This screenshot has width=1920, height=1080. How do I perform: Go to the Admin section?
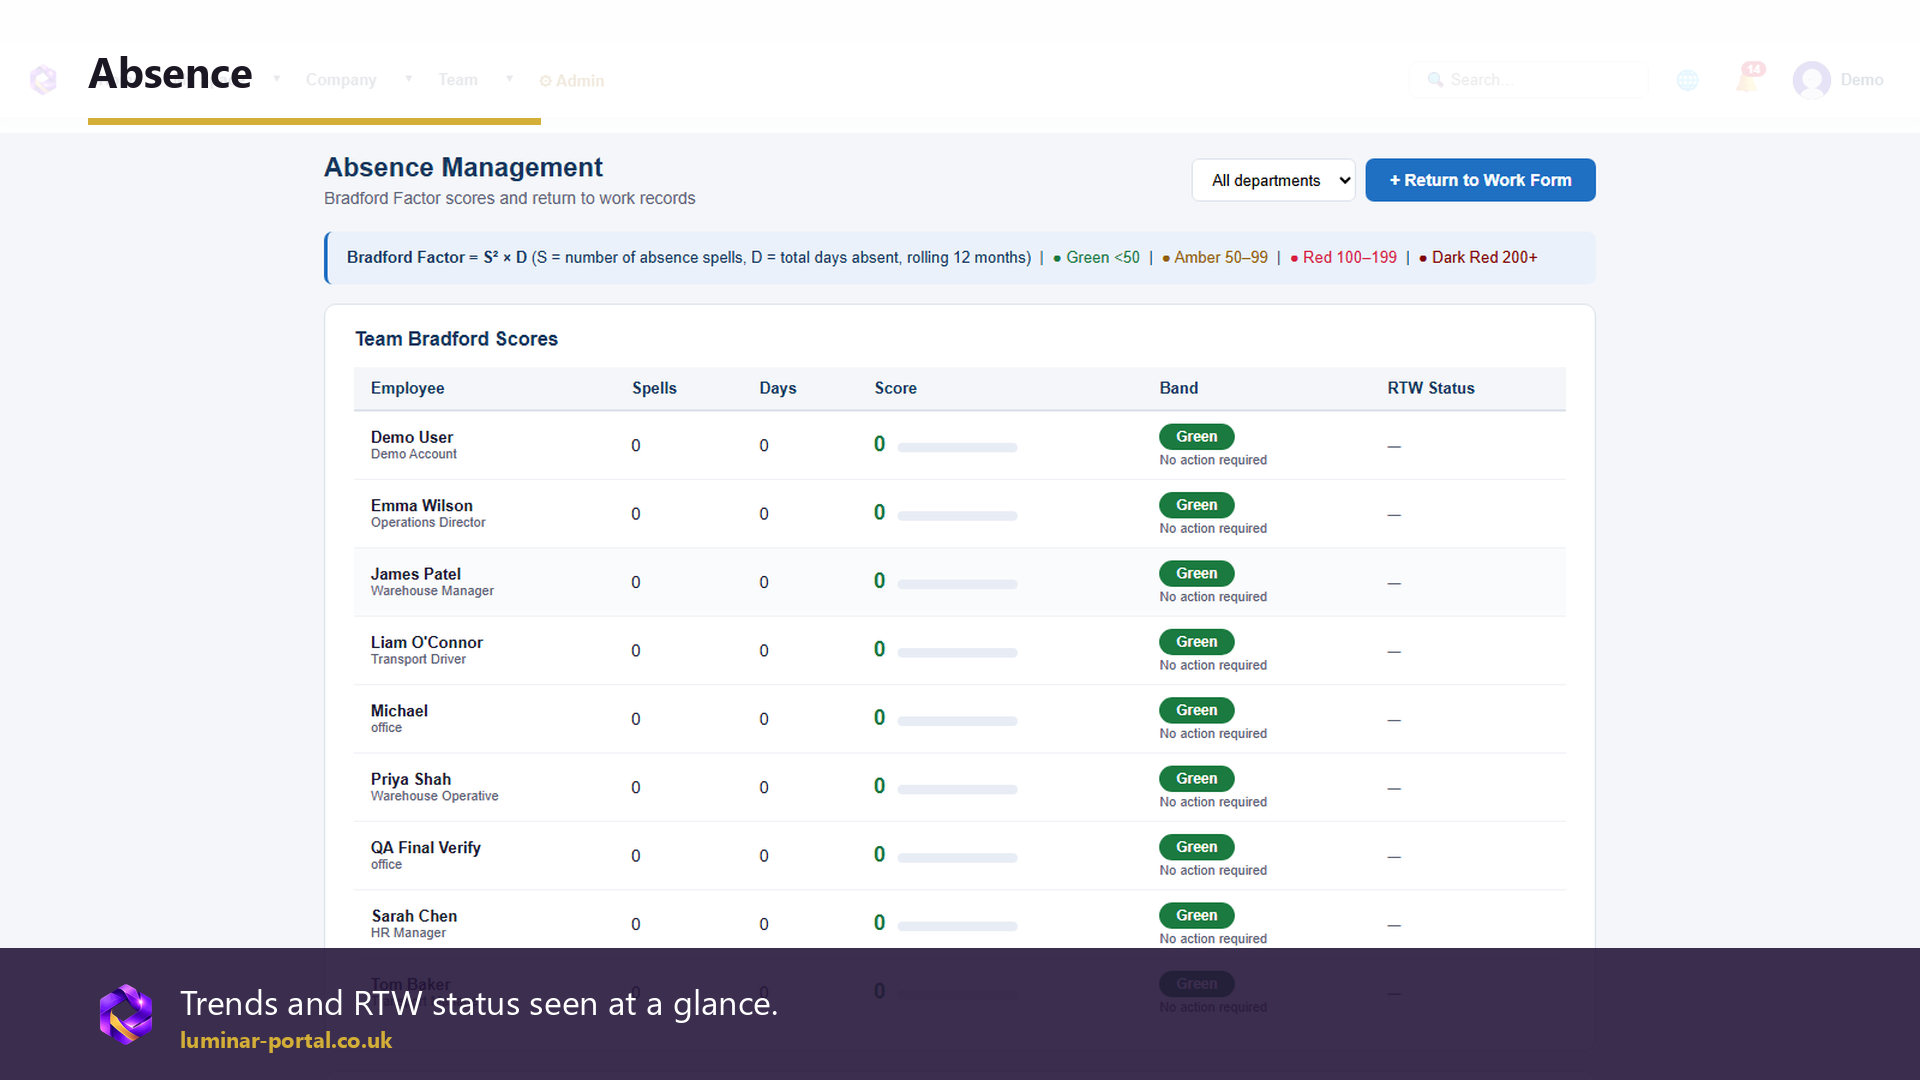[572, 81]
